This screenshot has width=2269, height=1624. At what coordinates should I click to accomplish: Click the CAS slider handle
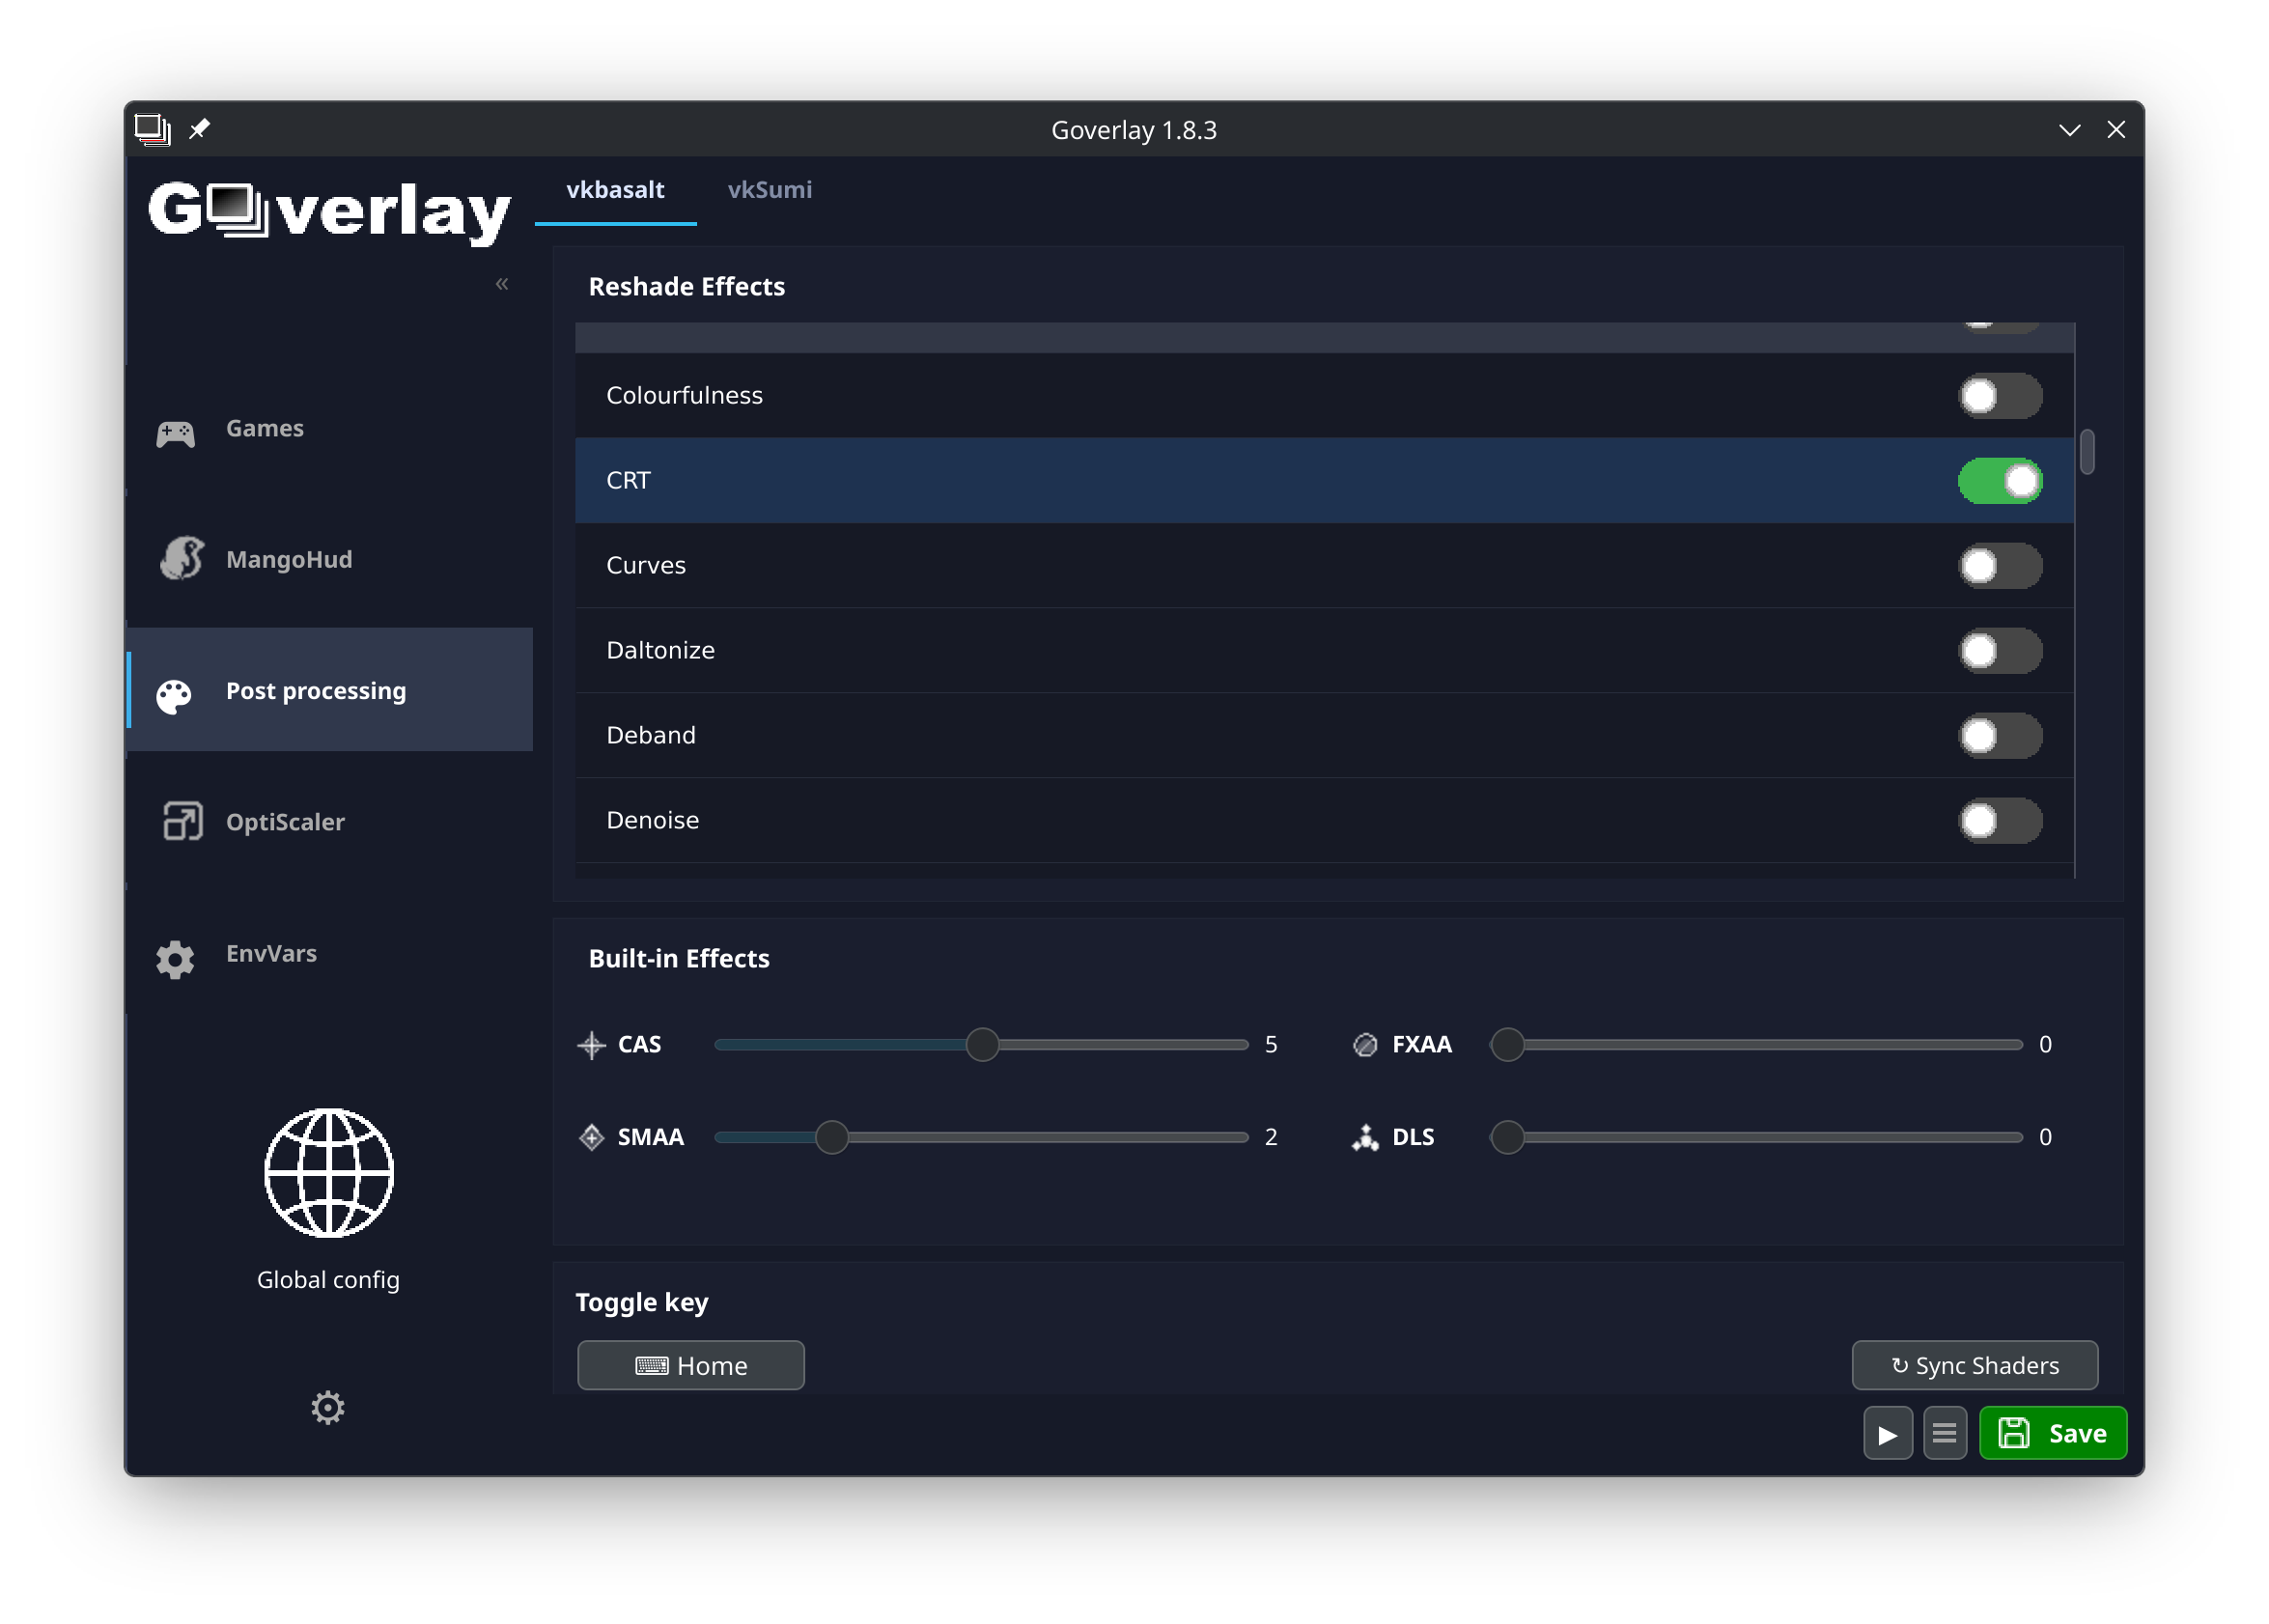click(x=982, y=1044)
